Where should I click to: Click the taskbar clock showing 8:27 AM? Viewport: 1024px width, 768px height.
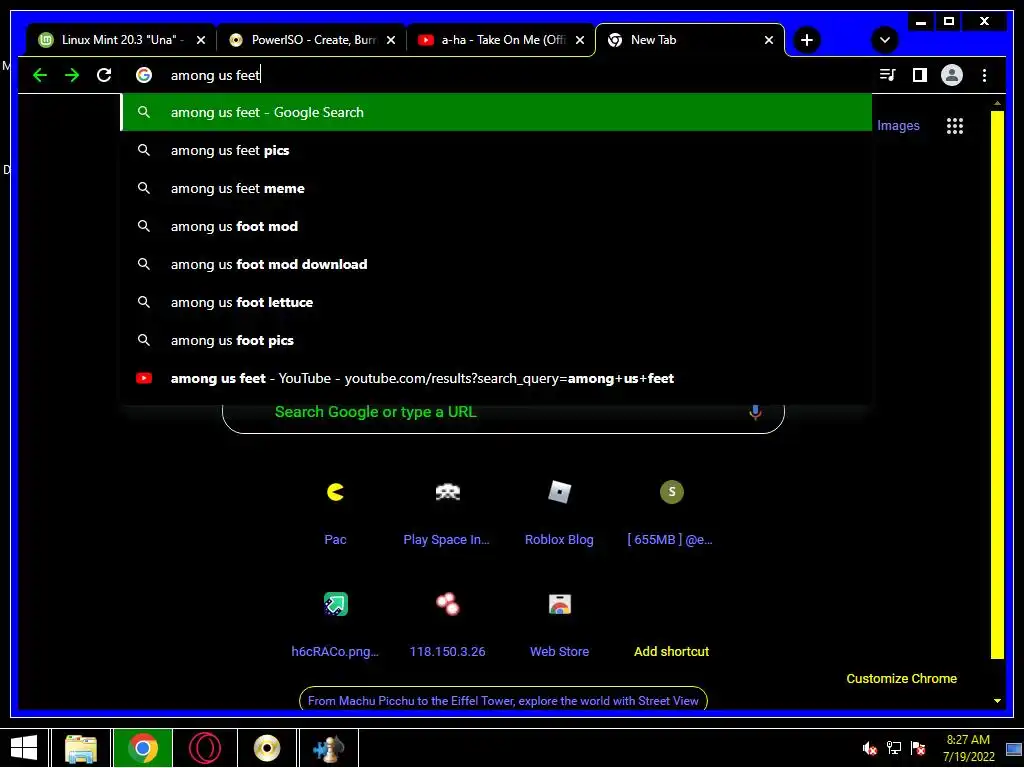(x=968, y=748)
